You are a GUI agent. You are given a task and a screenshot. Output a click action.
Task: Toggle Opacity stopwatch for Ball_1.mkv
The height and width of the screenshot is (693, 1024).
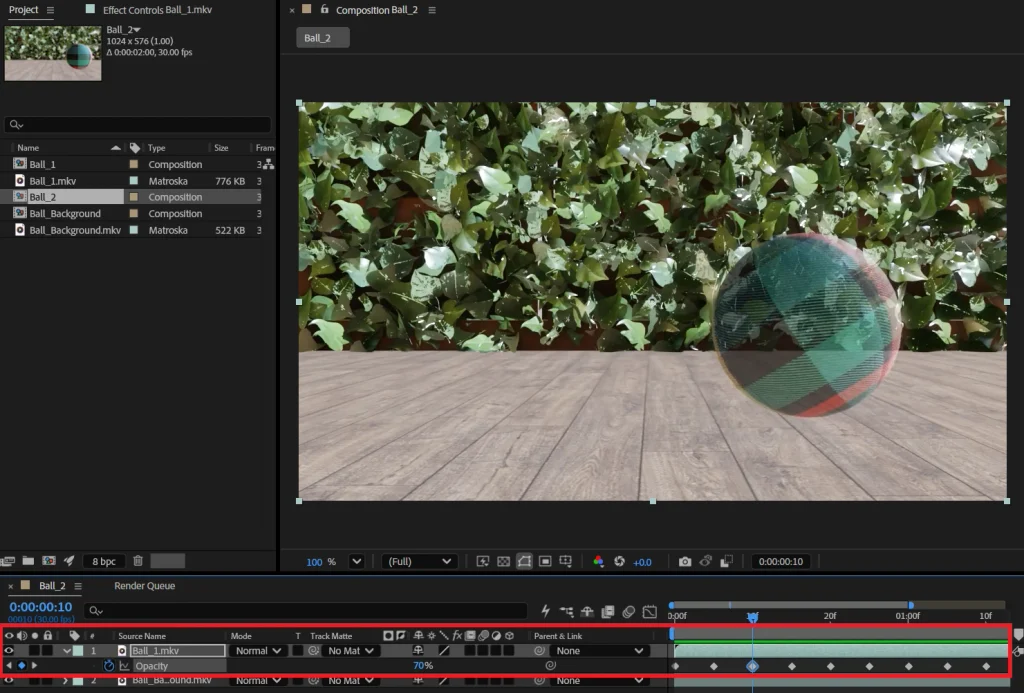(108, 666)
